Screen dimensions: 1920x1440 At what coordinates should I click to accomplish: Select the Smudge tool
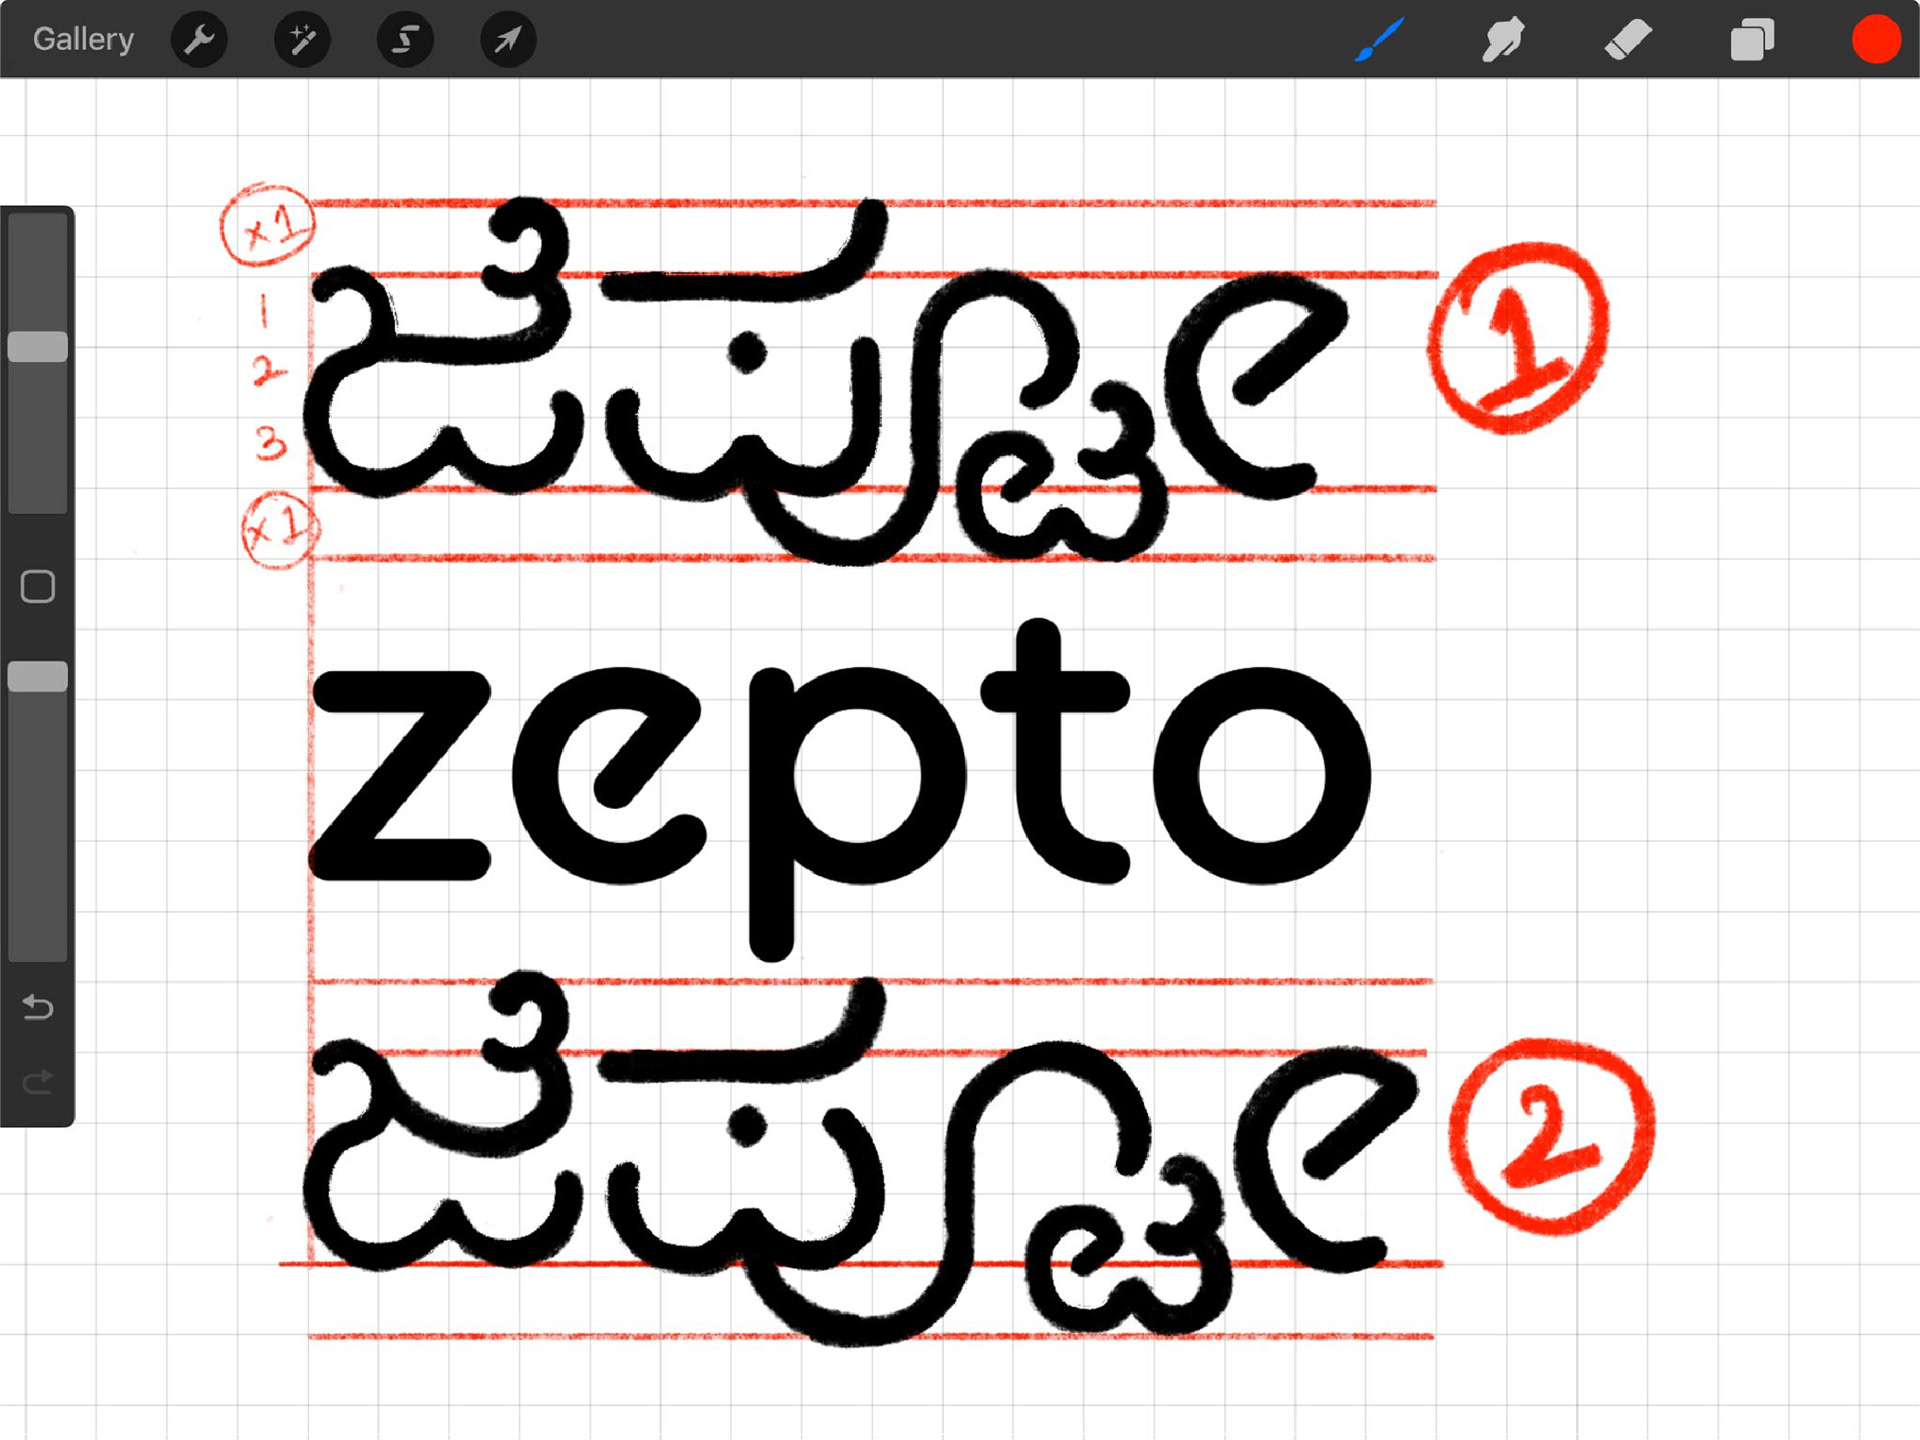(1503, 40)
